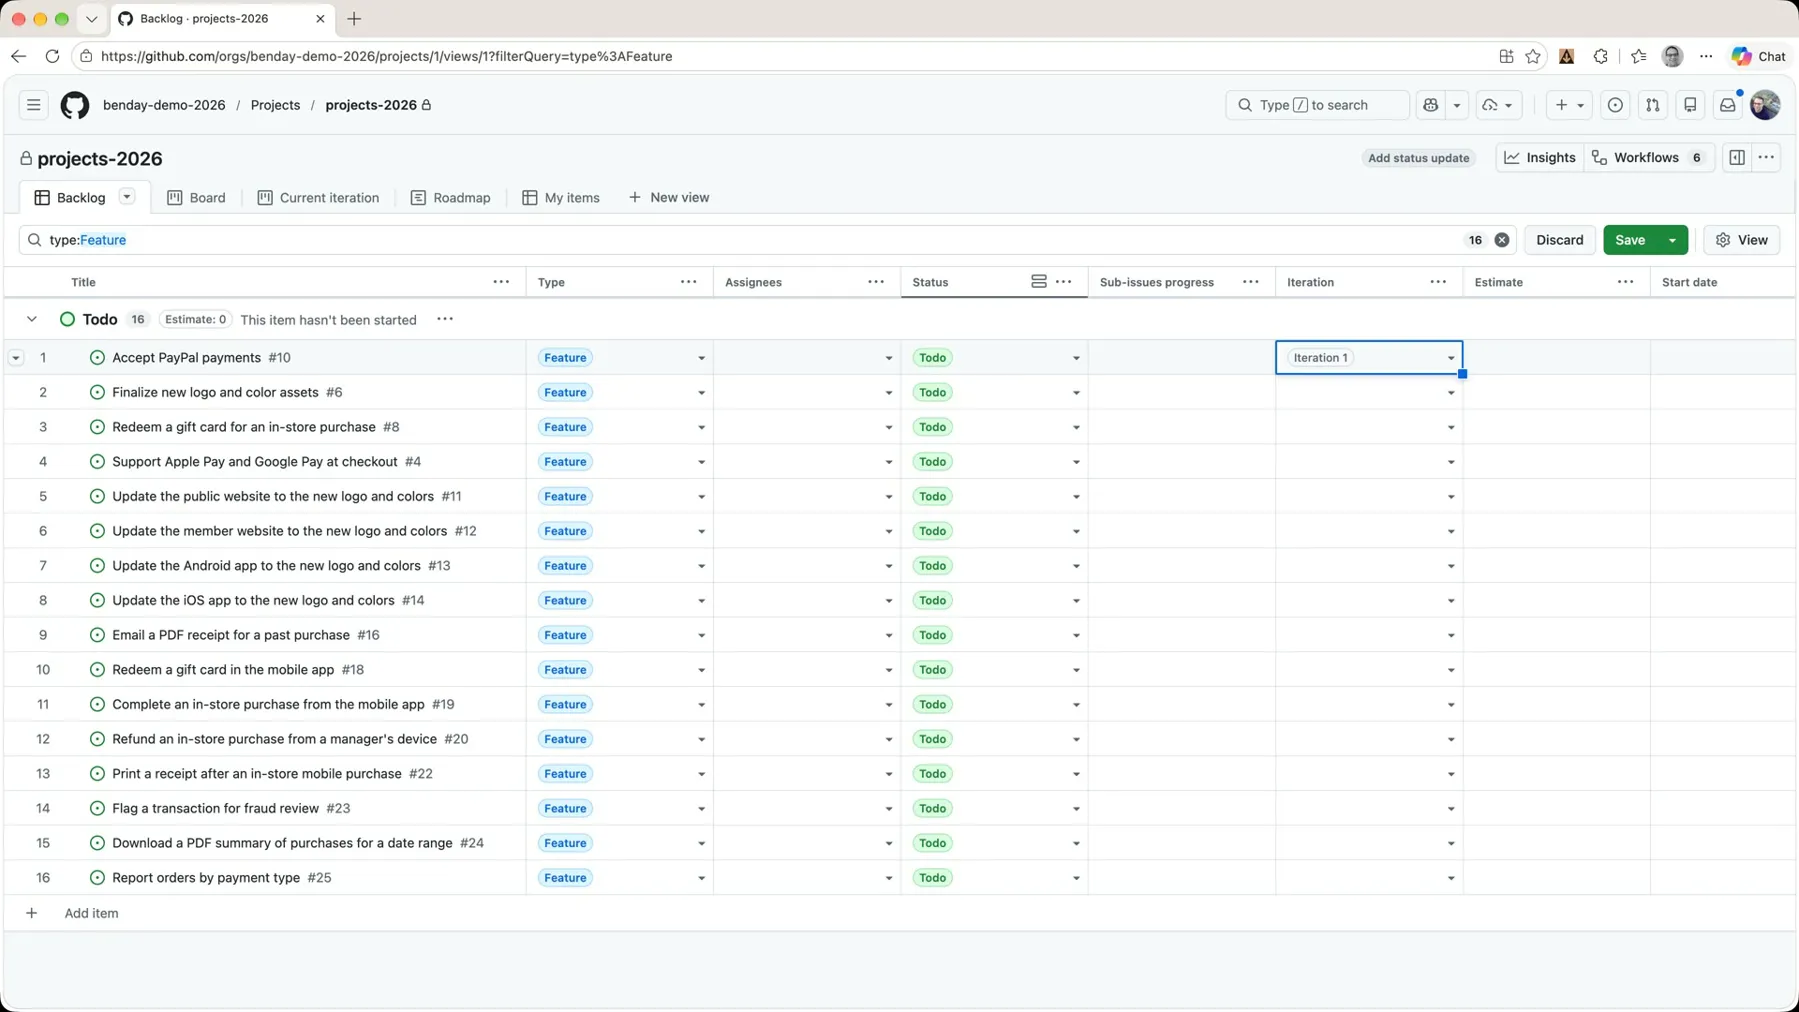Switch to the Current iteration tab
Image resolution: width=1799 pixels, height=1012 pixels.
pyautogui.click(x=318, y=198)
